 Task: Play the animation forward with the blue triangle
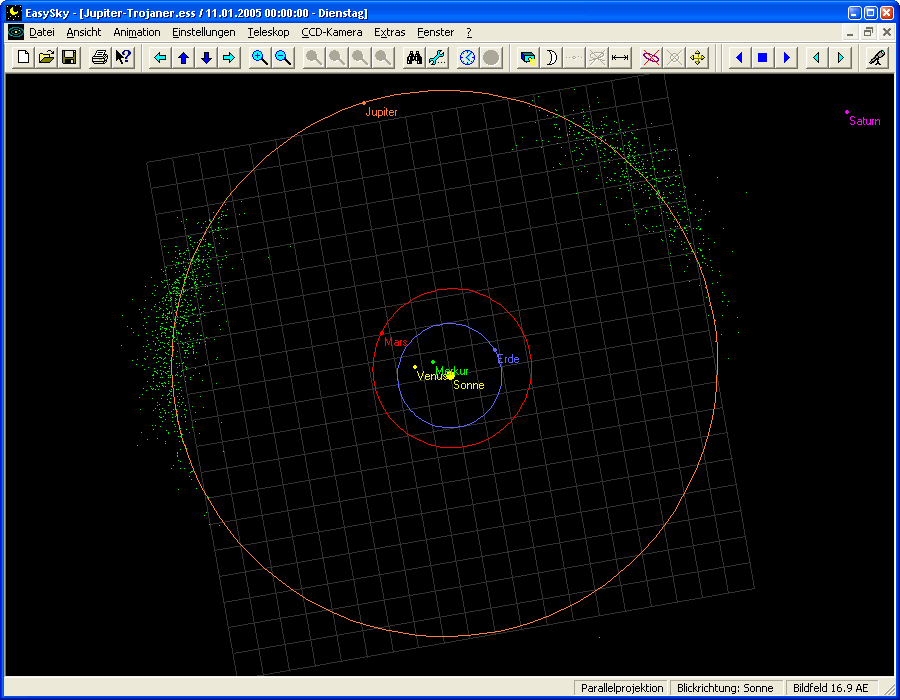point(786,58)
